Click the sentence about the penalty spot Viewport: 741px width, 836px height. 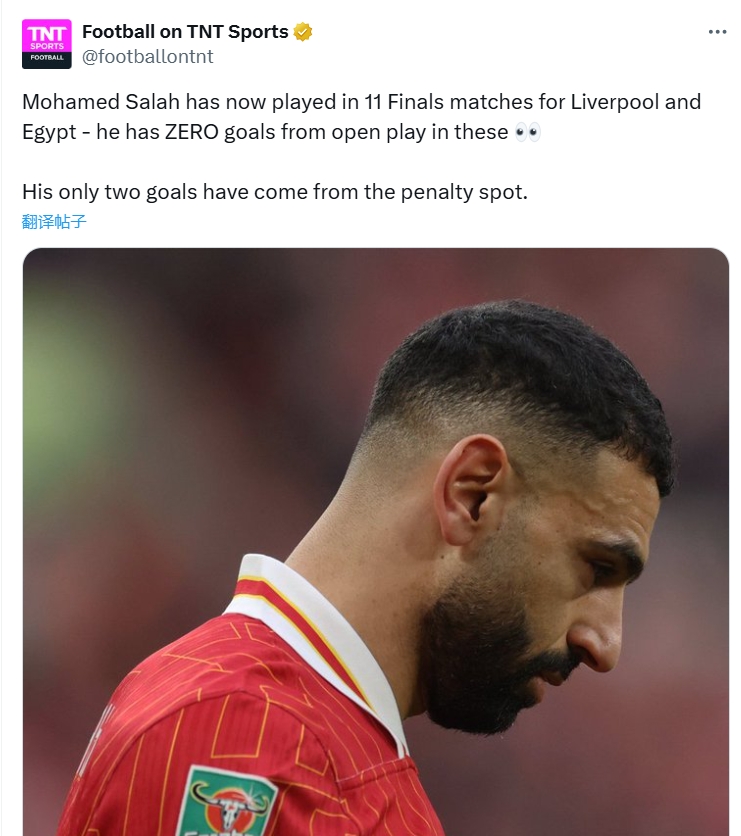tap(274, 191)
